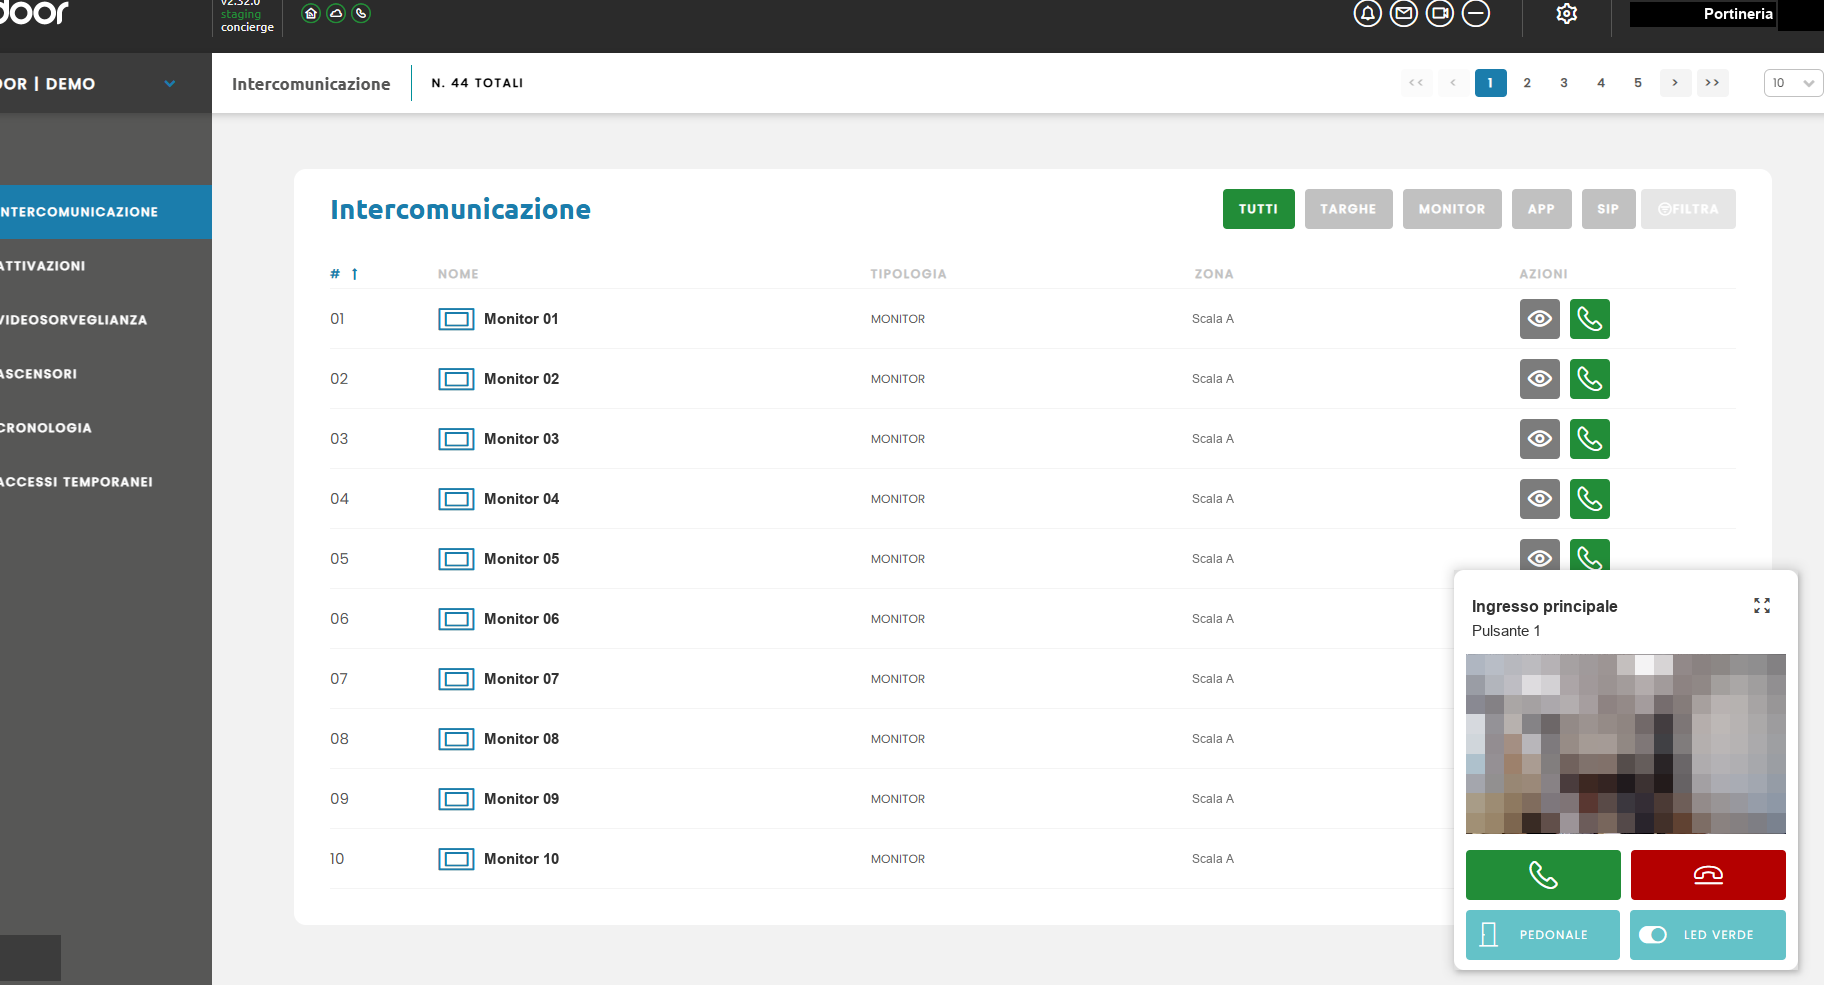Screen dimensions: 1824x985
Task: Click the video camera icon in header
Action: [1440, 13]
